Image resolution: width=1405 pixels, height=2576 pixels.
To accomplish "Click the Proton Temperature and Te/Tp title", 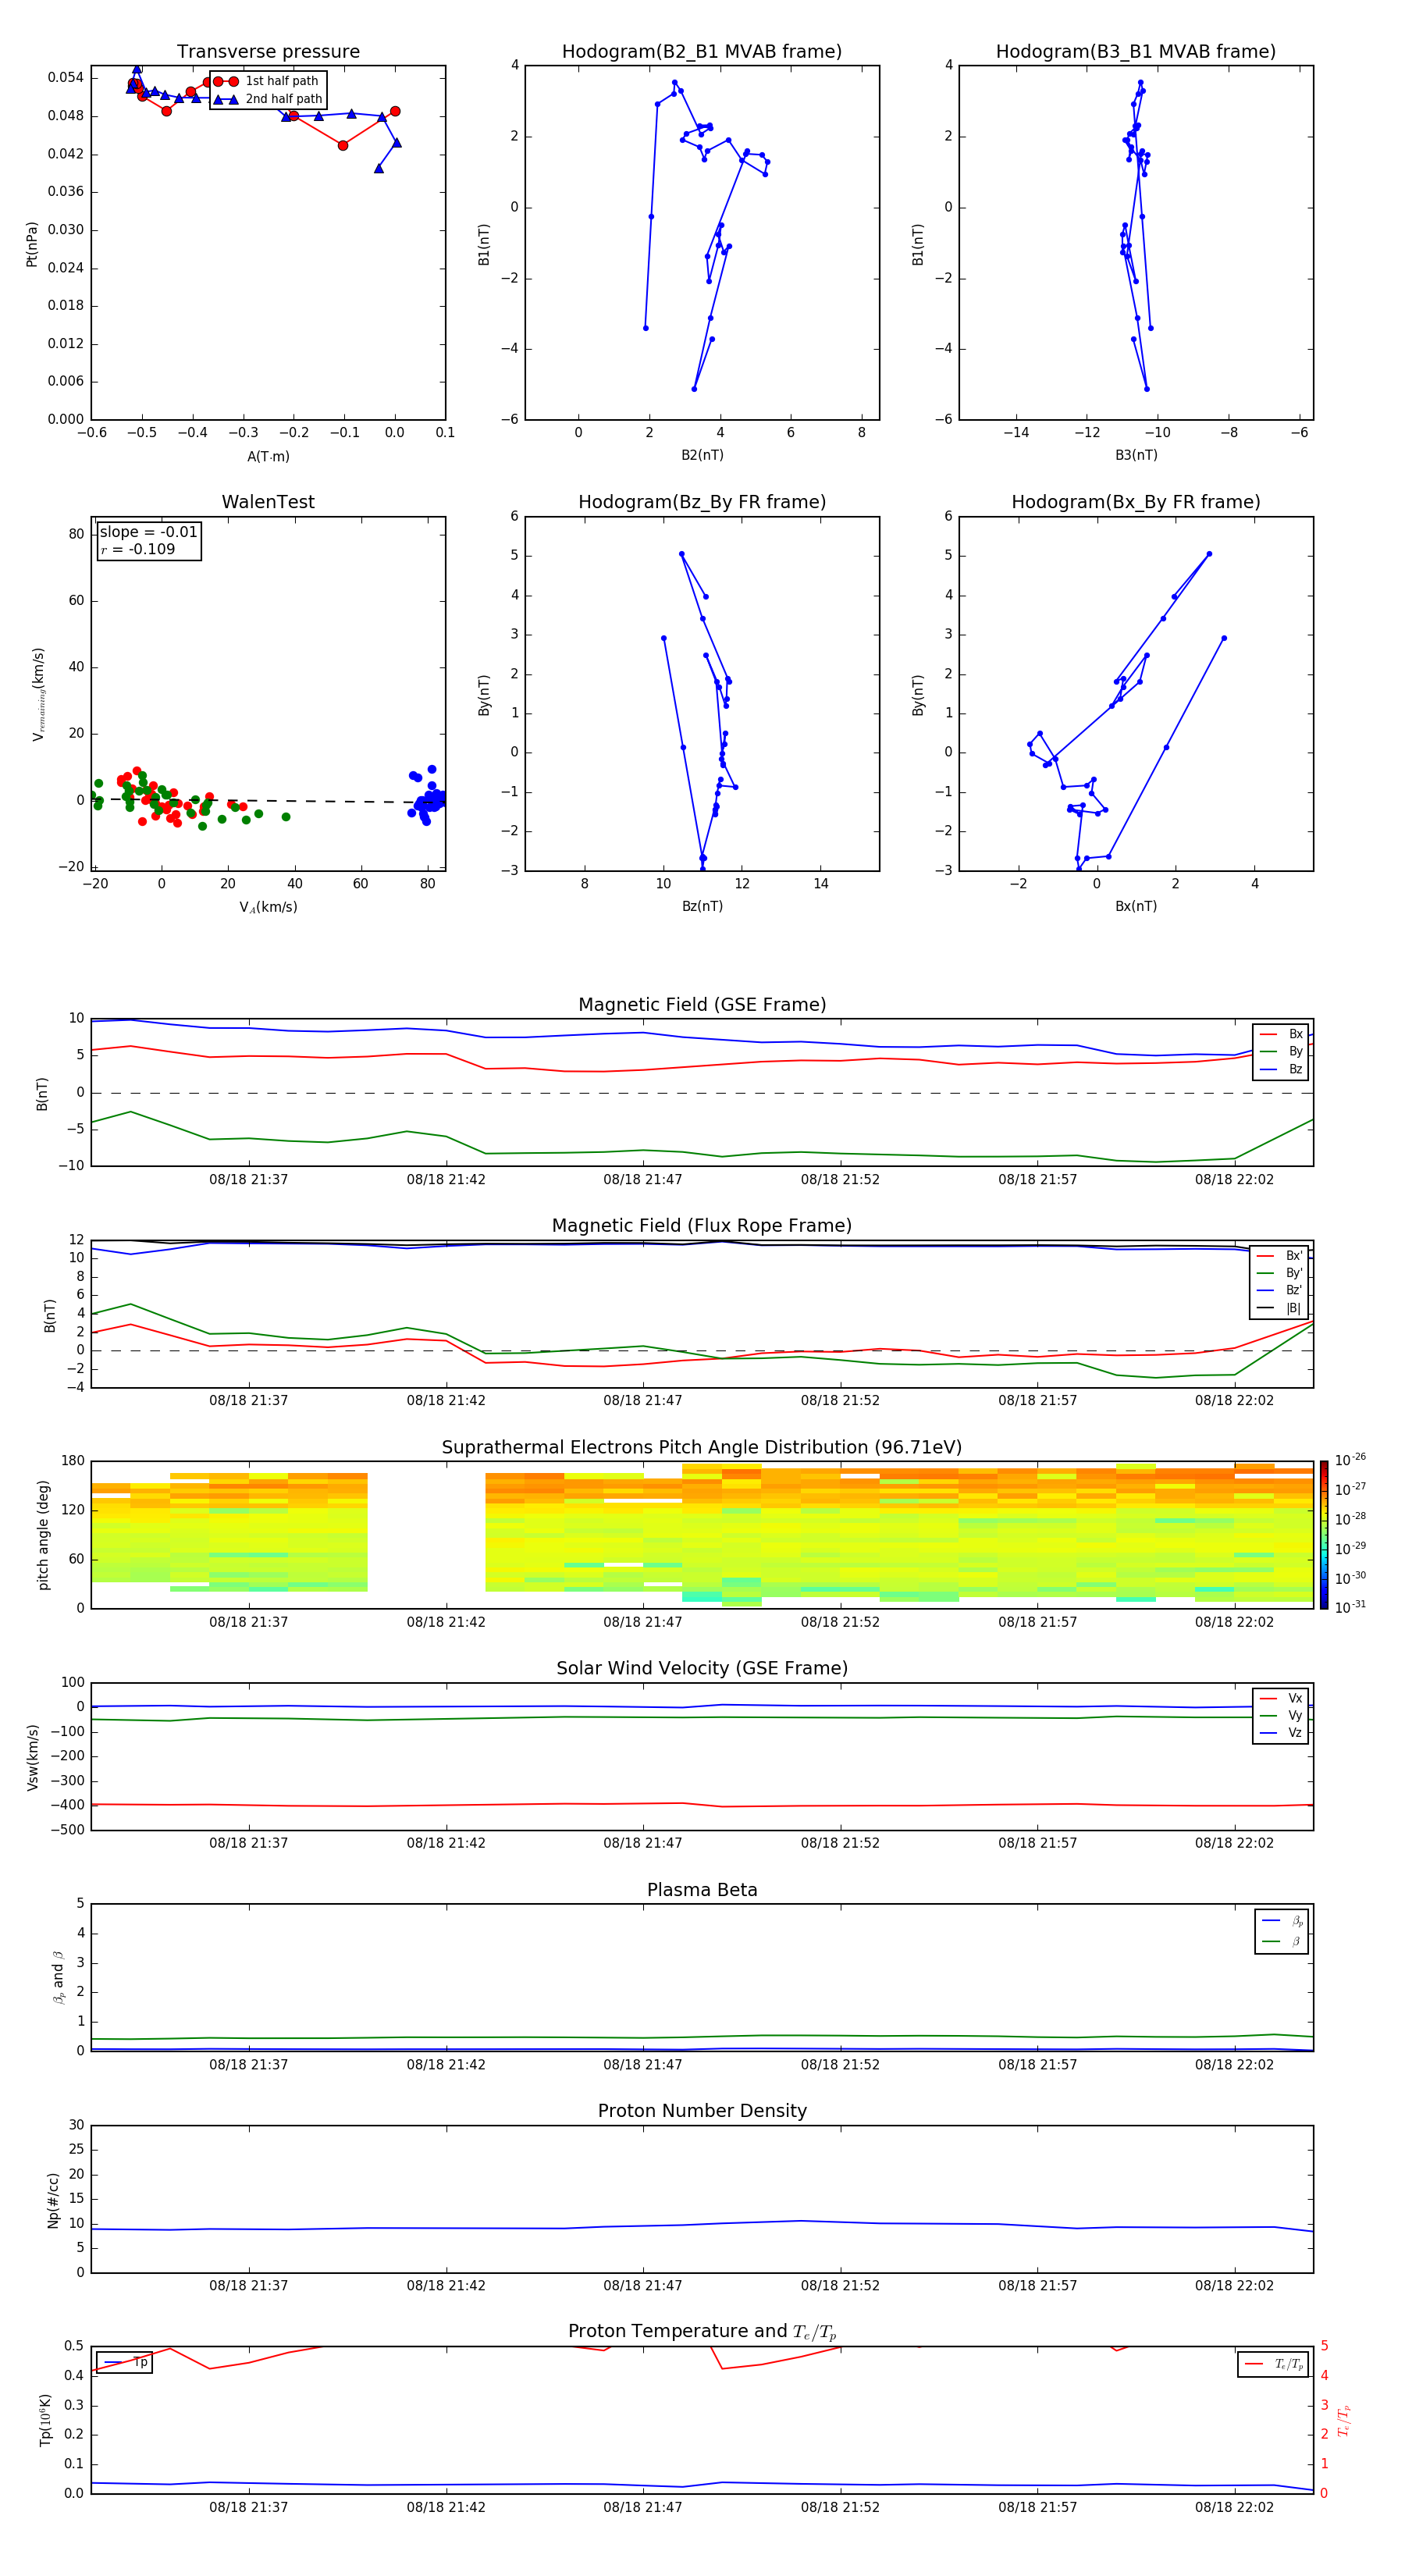I will (702, 2331).
